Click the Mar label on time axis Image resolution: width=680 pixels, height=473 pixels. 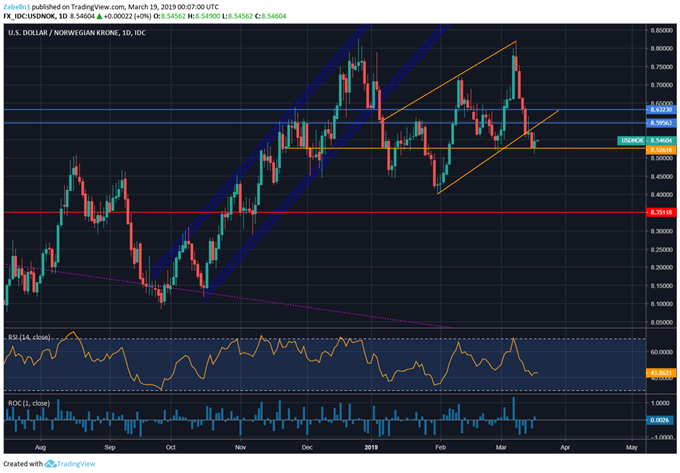pos(501,447)
